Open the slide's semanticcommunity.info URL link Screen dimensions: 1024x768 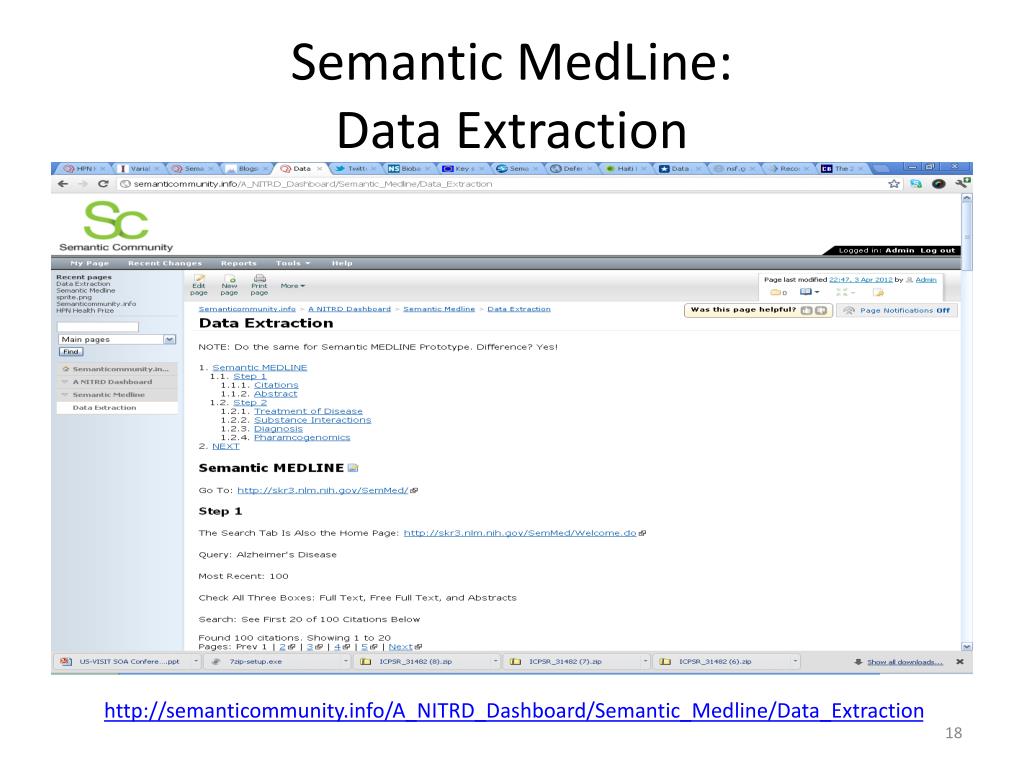pos(514,711)
